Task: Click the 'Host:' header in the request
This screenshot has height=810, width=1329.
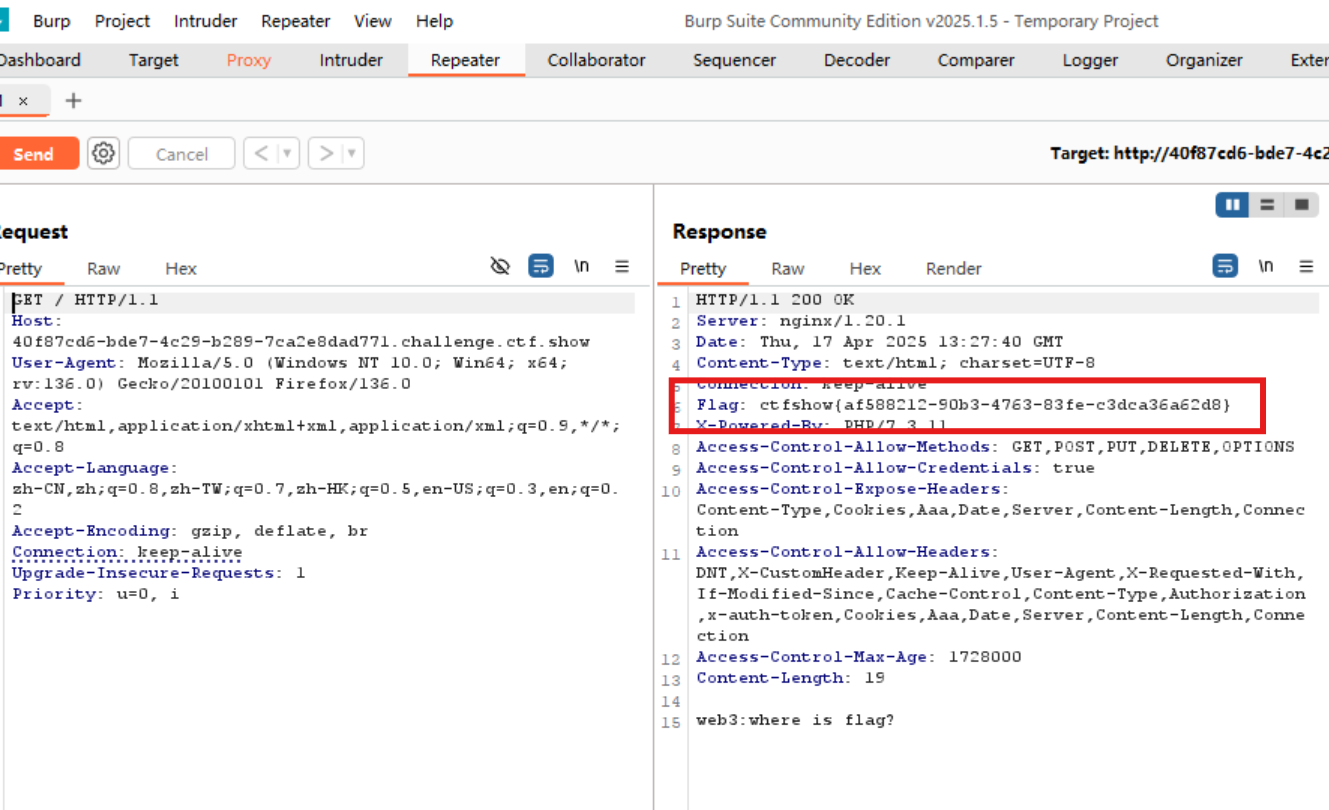Action: 37,321
